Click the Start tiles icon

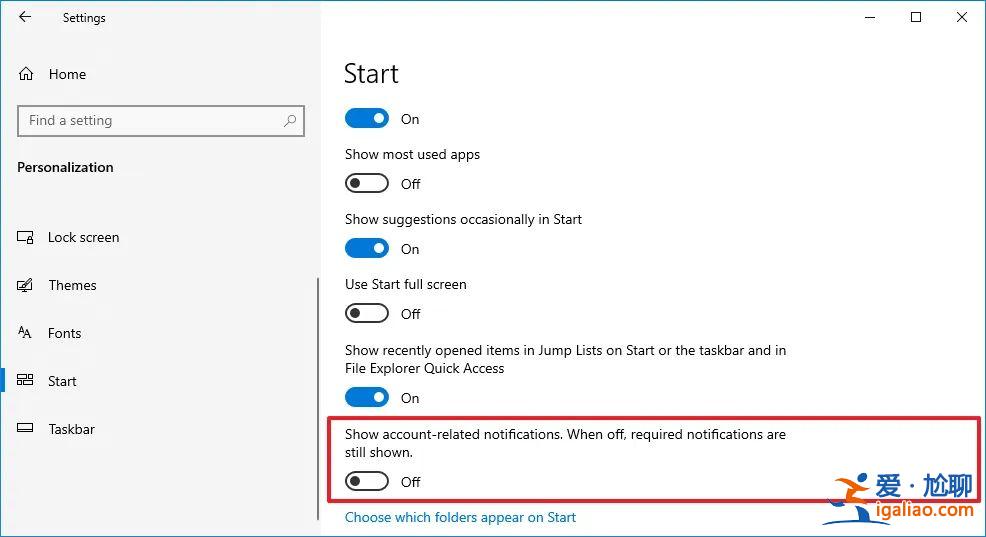point(26,381)
